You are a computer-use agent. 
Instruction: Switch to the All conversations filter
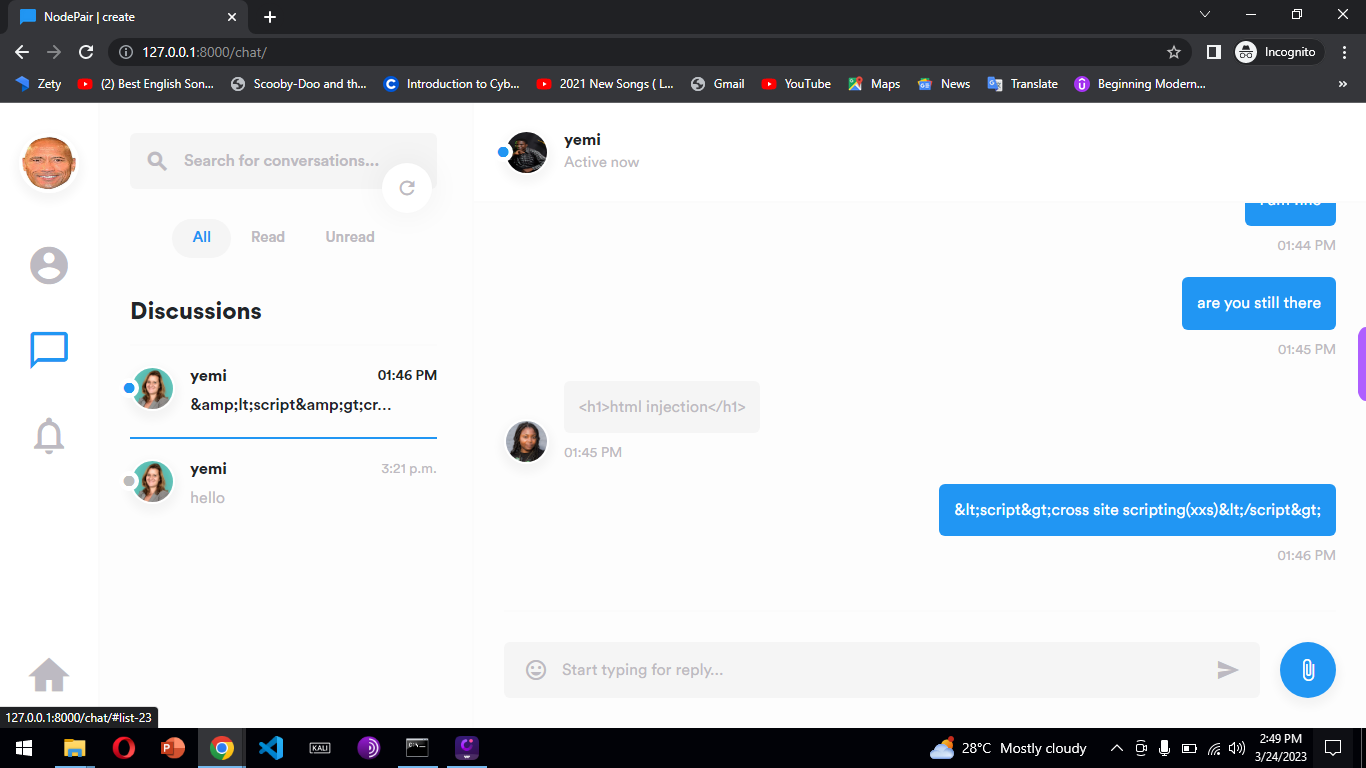coord(202,237)
